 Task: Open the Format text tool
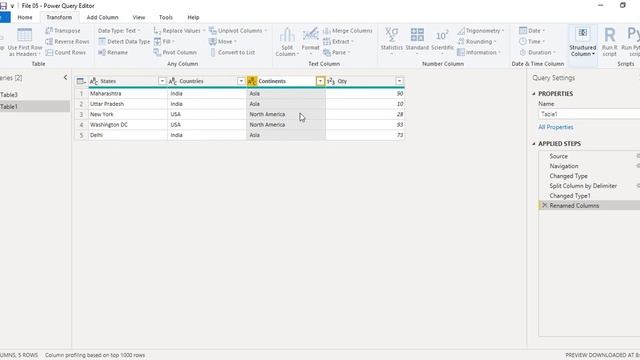pos(311,42)
